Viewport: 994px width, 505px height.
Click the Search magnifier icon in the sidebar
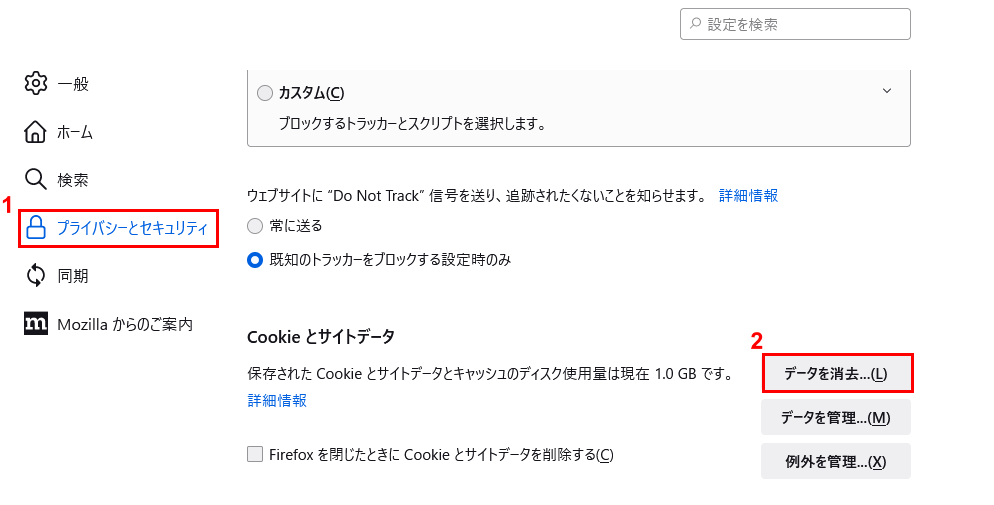(36, 180)
